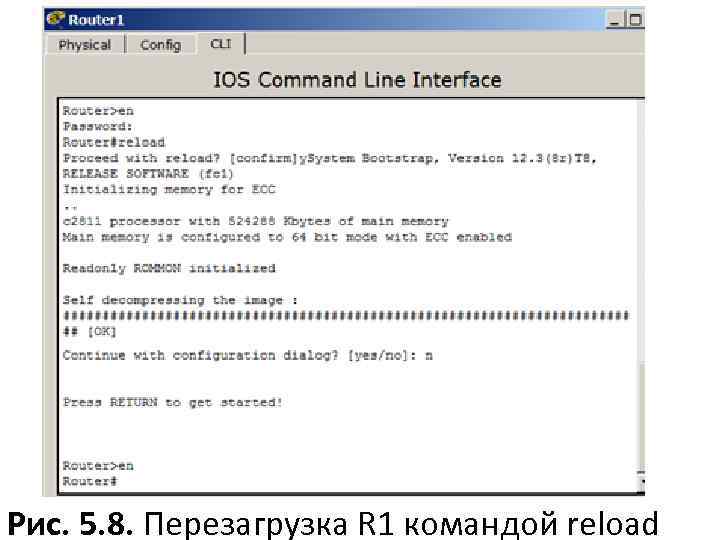This screenshot has width=720, height=540.
Task: Click the '## [OK]' line
Action: click(x=90, y=331)
